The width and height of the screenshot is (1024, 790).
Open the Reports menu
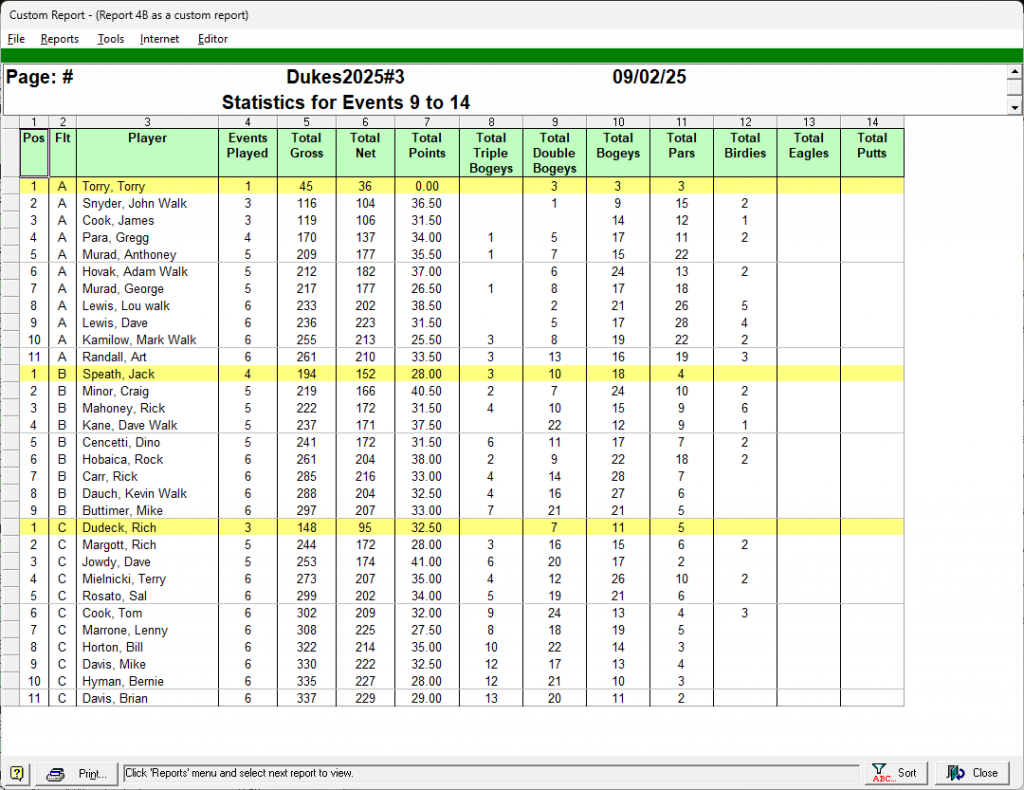tap(60, 39)
